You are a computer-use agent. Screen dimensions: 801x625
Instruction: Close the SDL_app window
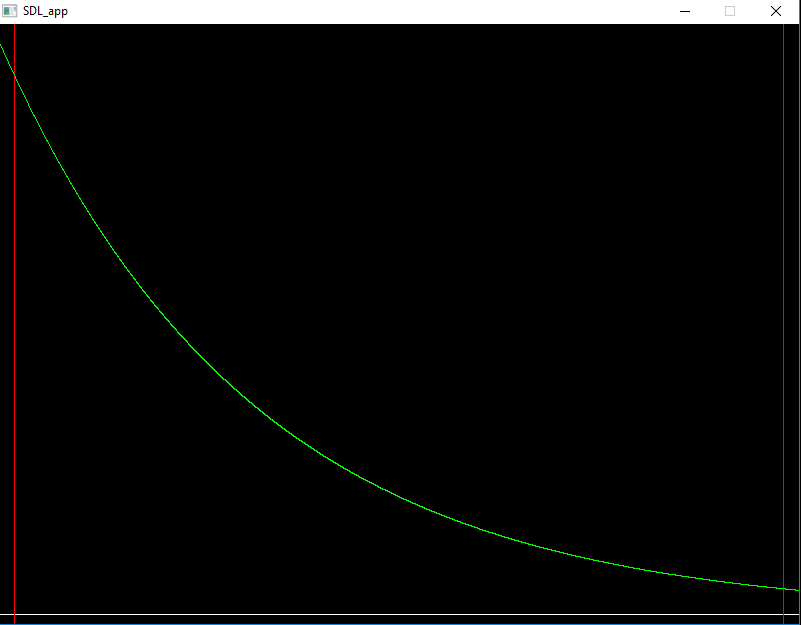[x=776, y=11]
